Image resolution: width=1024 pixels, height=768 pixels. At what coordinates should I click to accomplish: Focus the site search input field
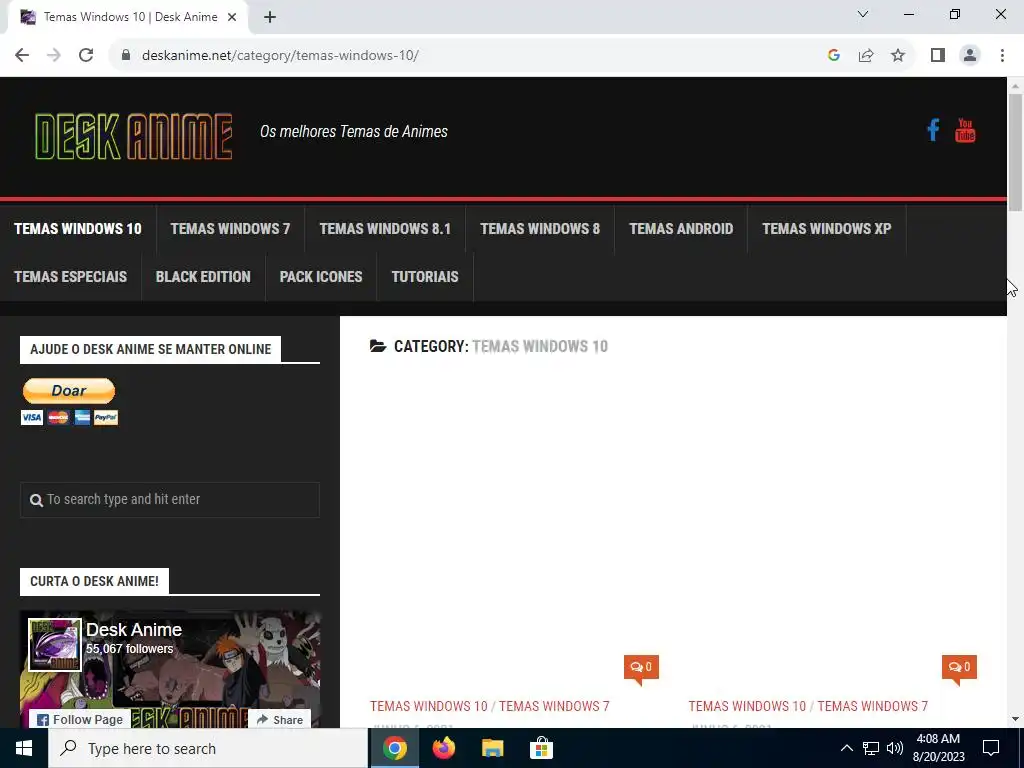point(170,500)
